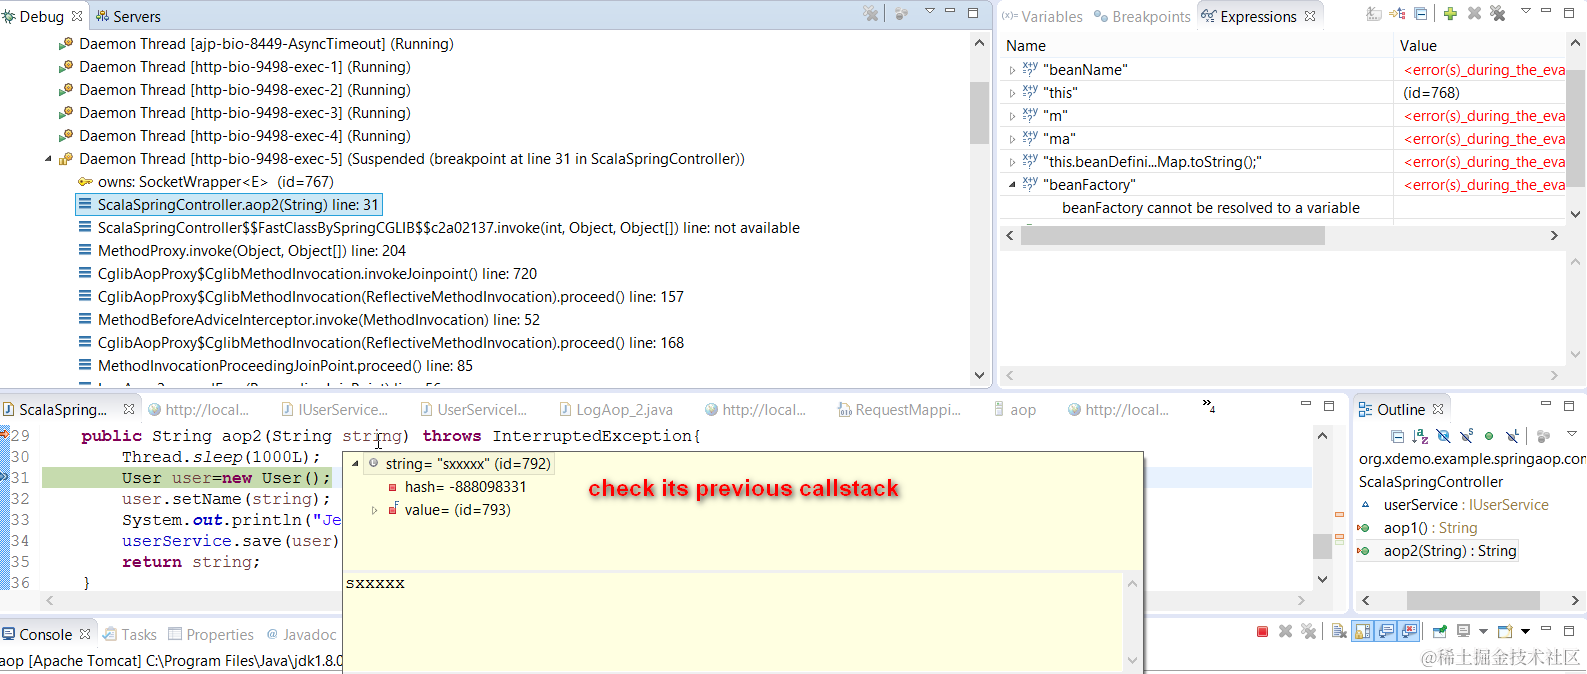1587x674 pixels.
Task: Close the Expressions tab
Action: pyautogui.click(x=1310, y=16)
